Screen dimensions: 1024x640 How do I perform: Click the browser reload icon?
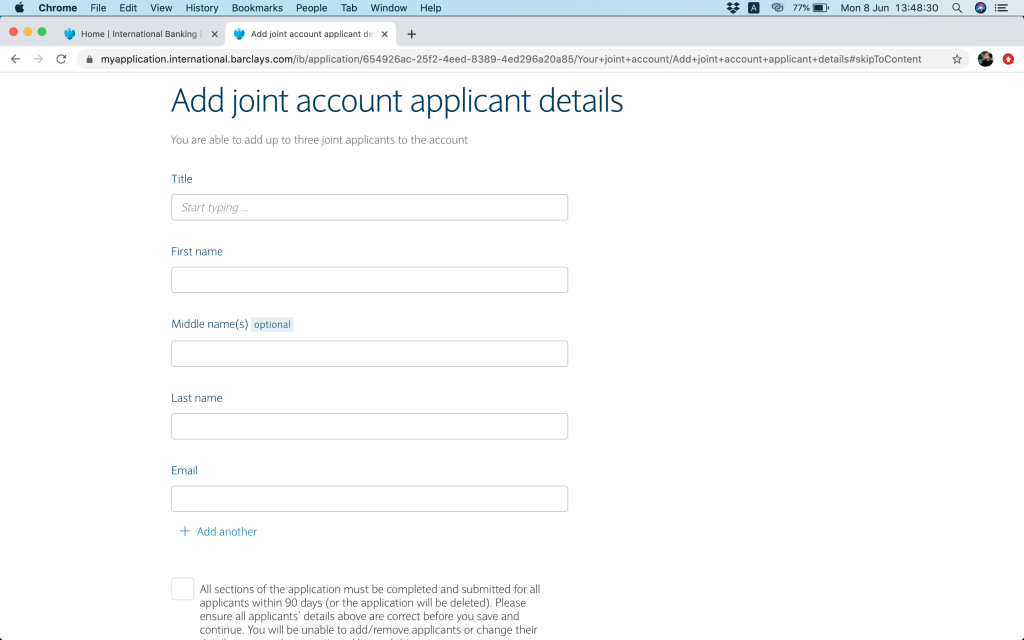click(x=61, y=59)
